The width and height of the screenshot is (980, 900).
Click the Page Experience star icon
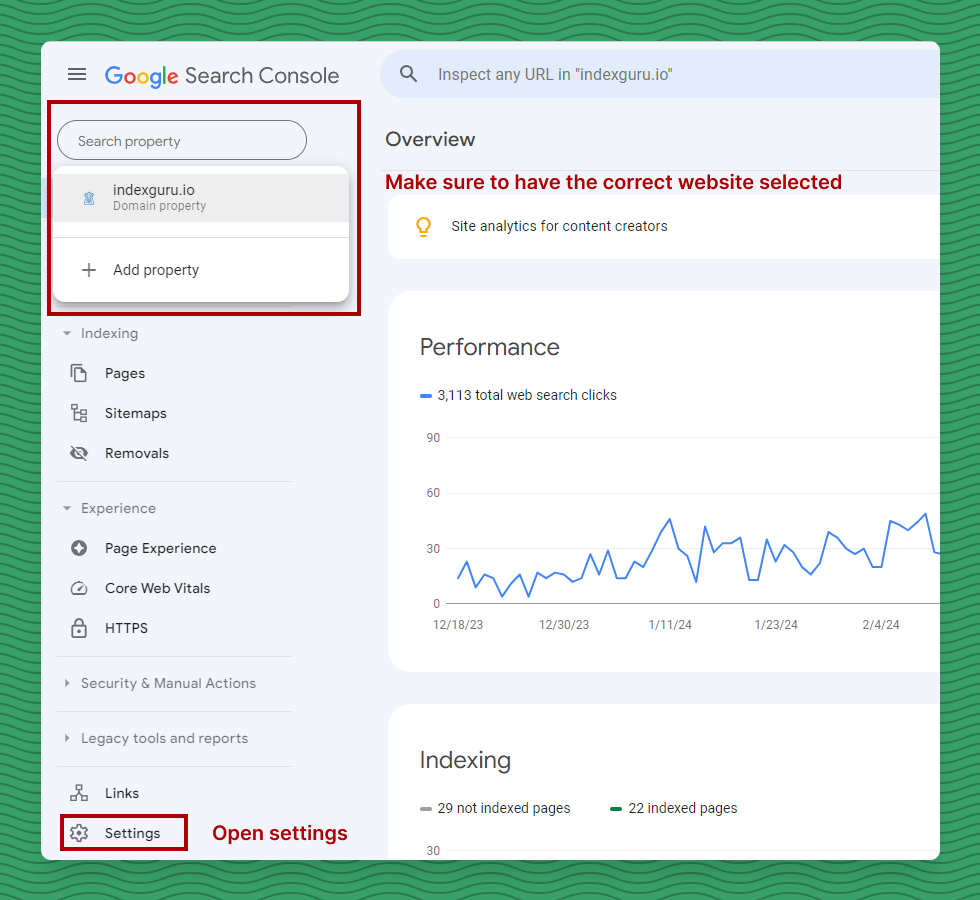tap(79, 548)
